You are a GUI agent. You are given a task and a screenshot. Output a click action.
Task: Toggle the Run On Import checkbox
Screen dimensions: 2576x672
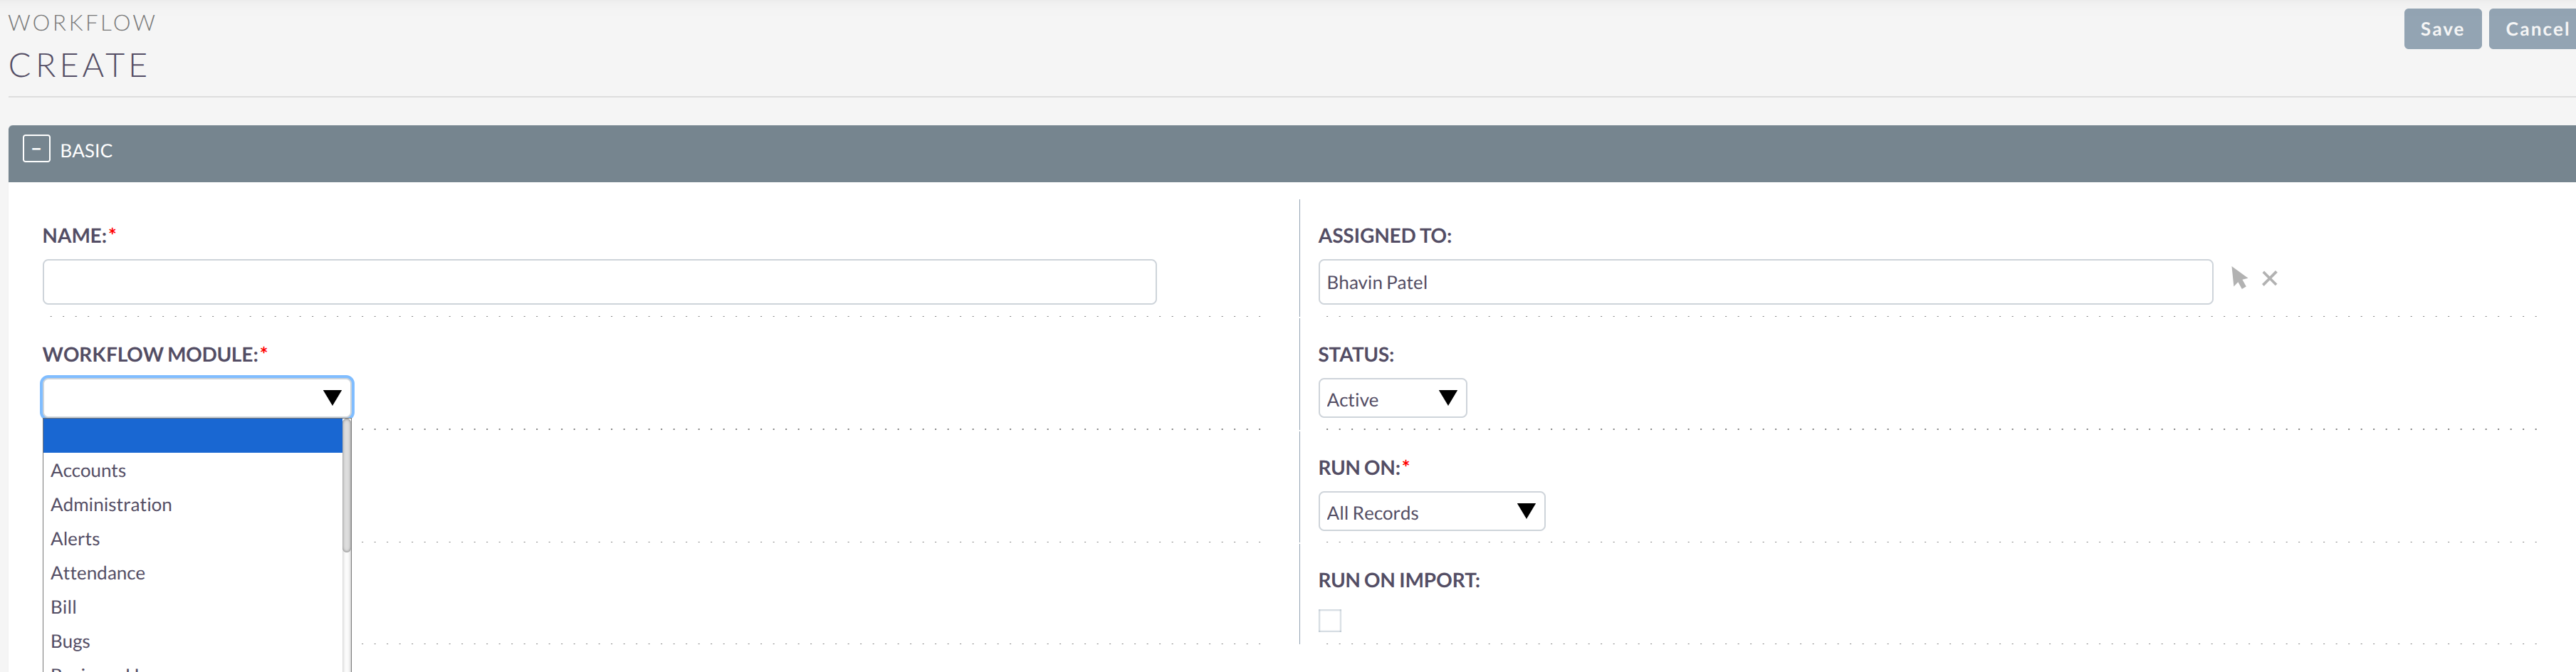(1329, 620)
